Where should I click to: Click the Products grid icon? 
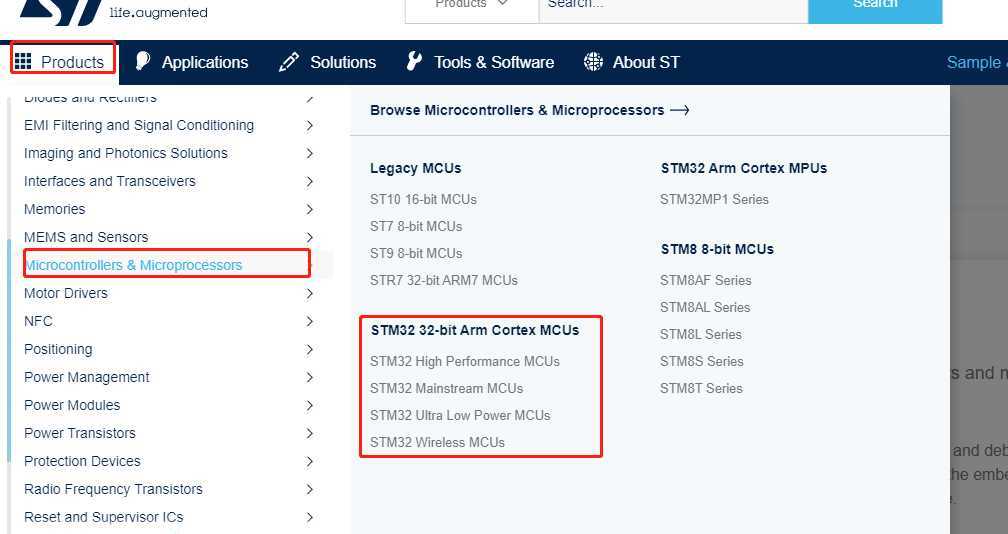click(22, 62)
